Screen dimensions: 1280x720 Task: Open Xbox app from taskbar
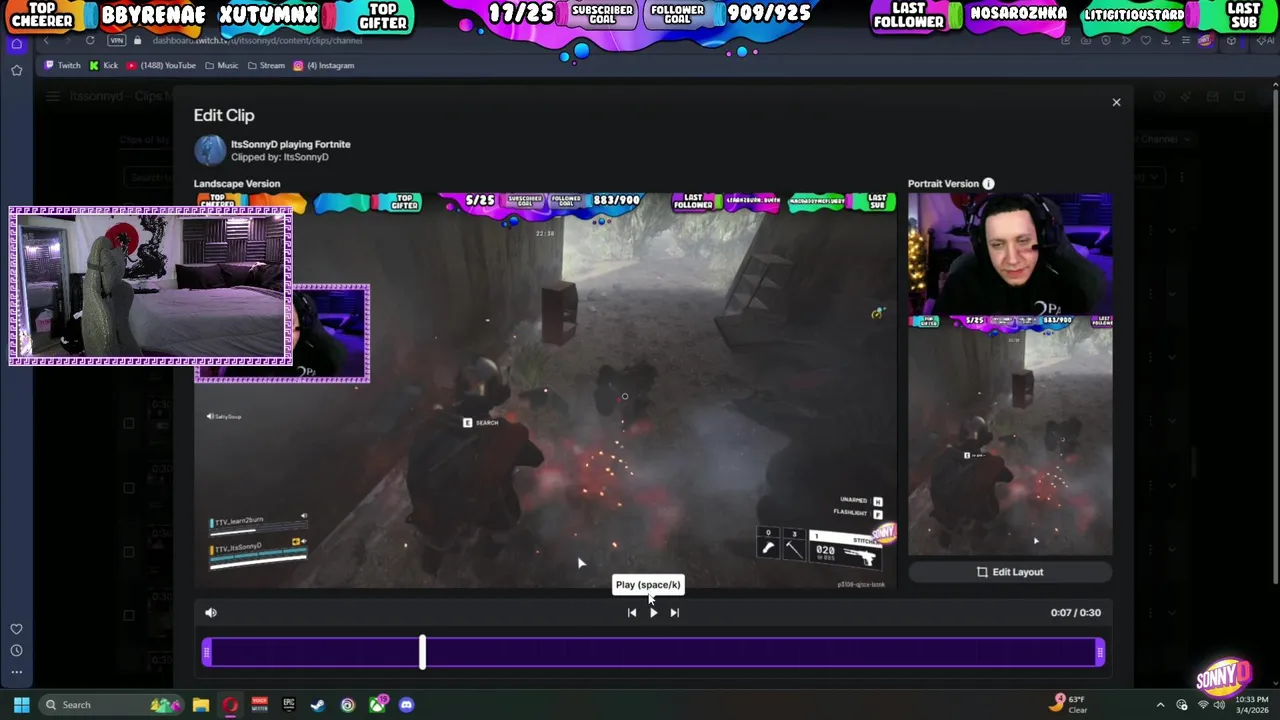click(377, 705)
